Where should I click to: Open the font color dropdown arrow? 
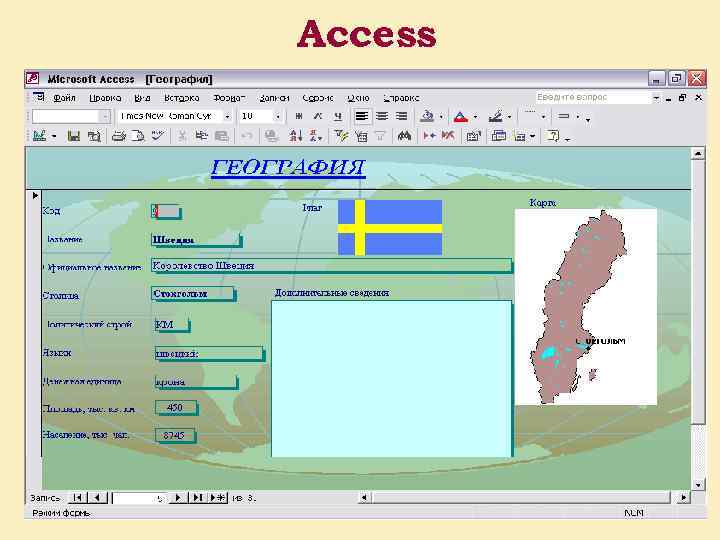475,117
